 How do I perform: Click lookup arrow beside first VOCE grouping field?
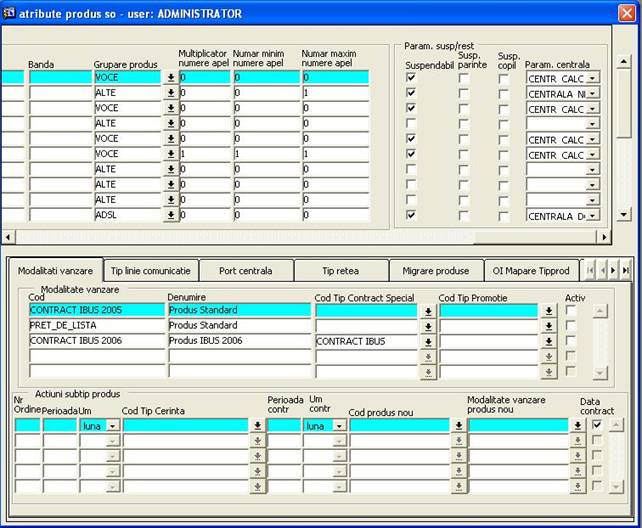[x=170, y=77]
